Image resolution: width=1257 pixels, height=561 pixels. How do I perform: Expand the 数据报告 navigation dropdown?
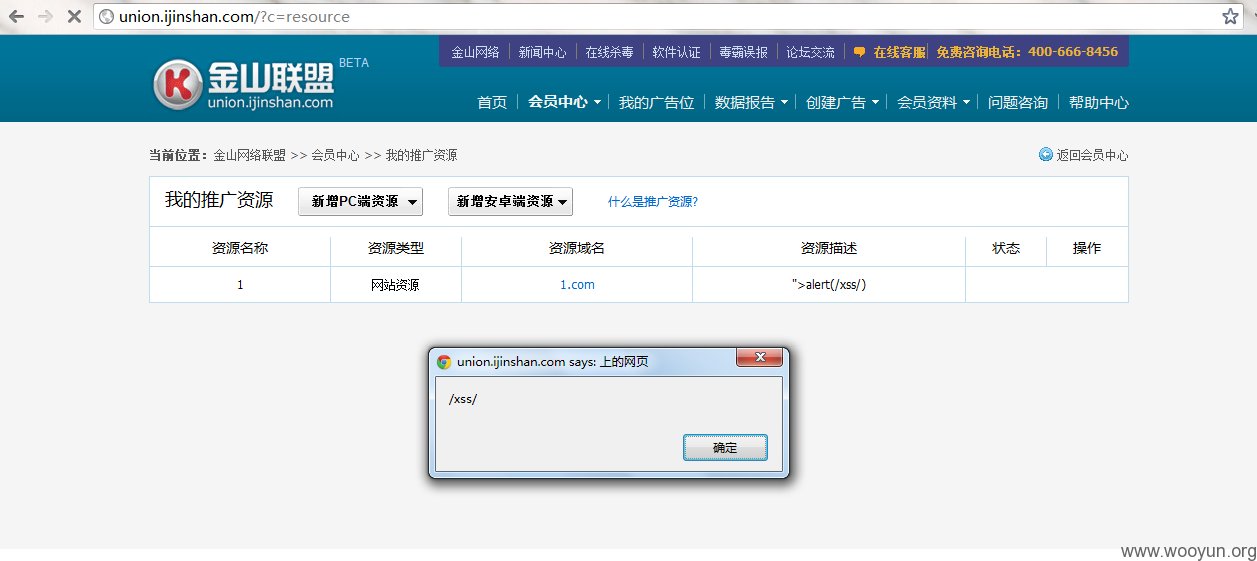(x=751, y=102)
